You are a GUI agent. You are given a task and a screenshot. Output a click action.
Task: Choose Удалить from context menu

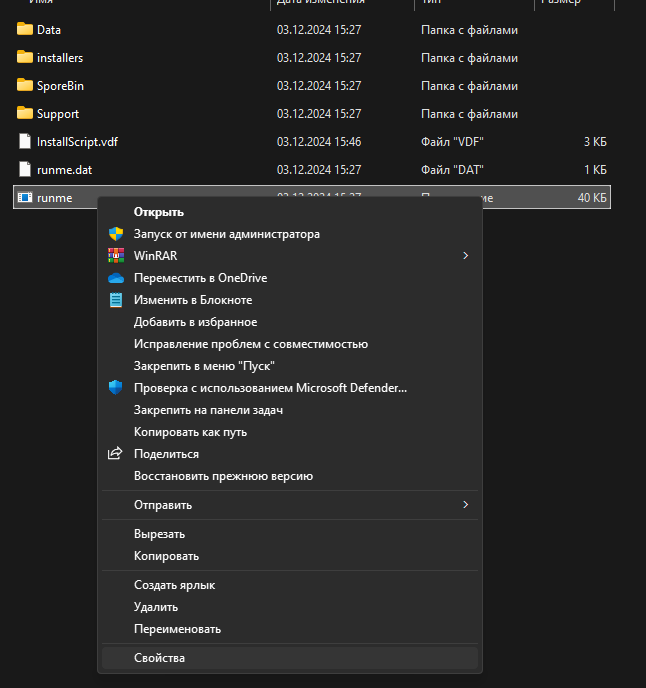click(290, 607)
